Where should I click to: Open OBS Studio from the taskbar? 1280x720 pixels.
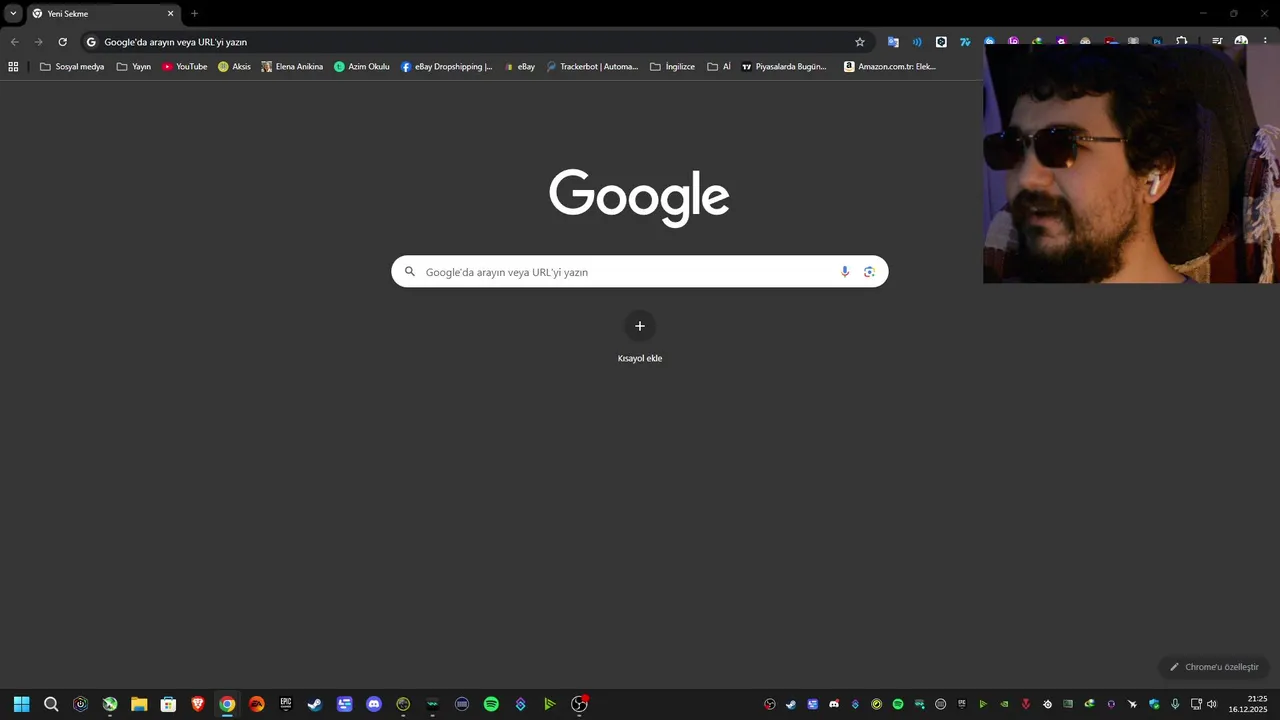pos(579,704)
